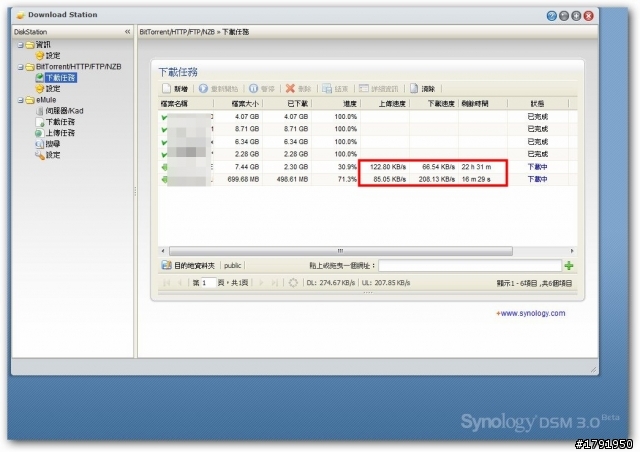Sort by the 檔案大小 column header
Viewport: 640px width, 452px height.
238,104
